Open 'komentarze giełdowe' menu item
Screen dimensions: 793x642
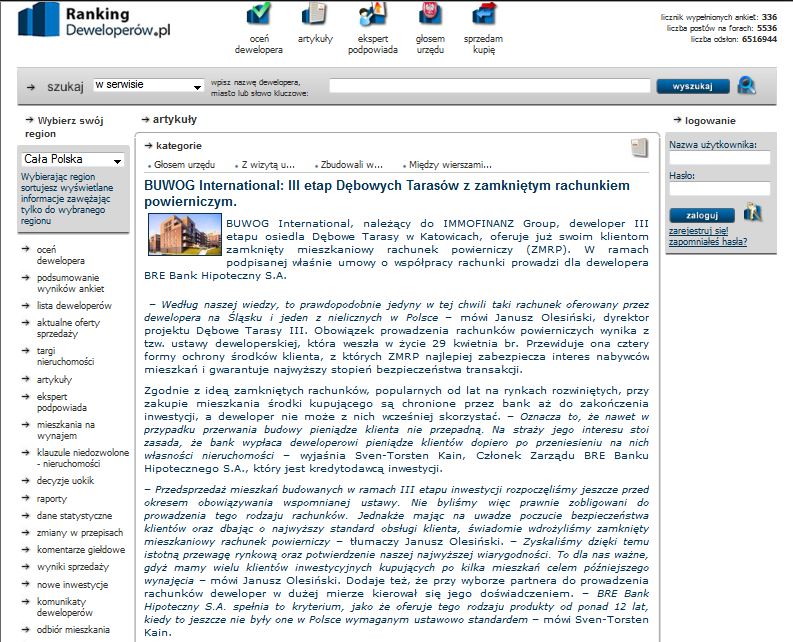(x=81, y=549)
